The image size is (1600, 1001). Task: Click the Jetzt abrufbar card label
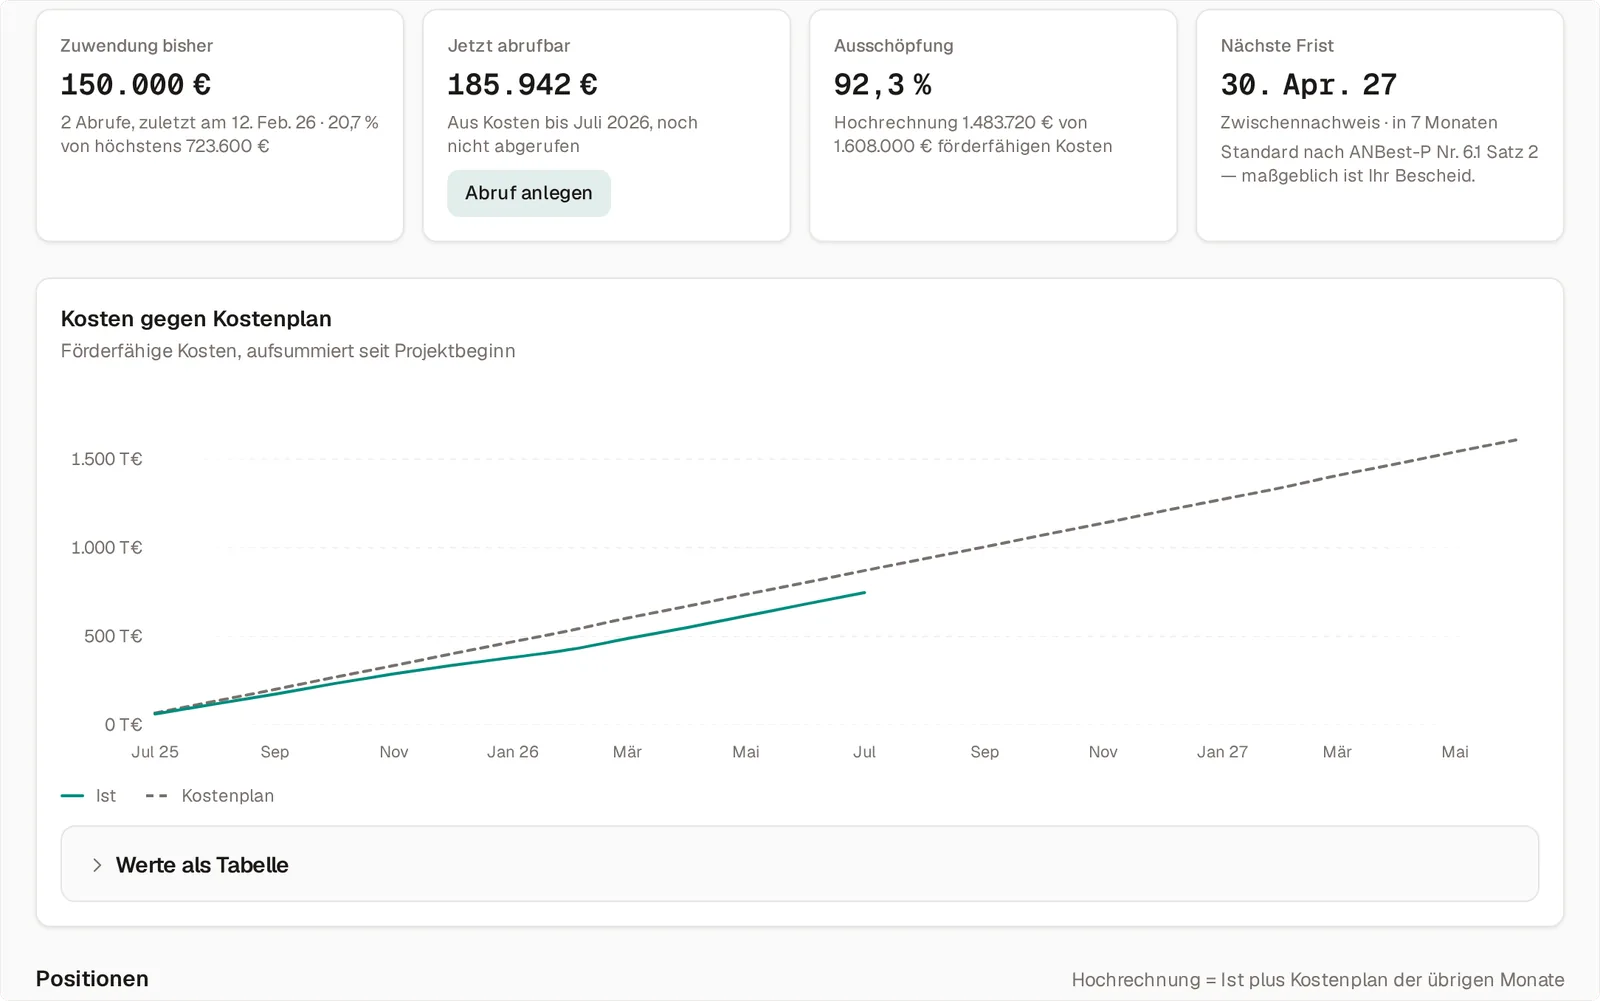click(509, 46)
